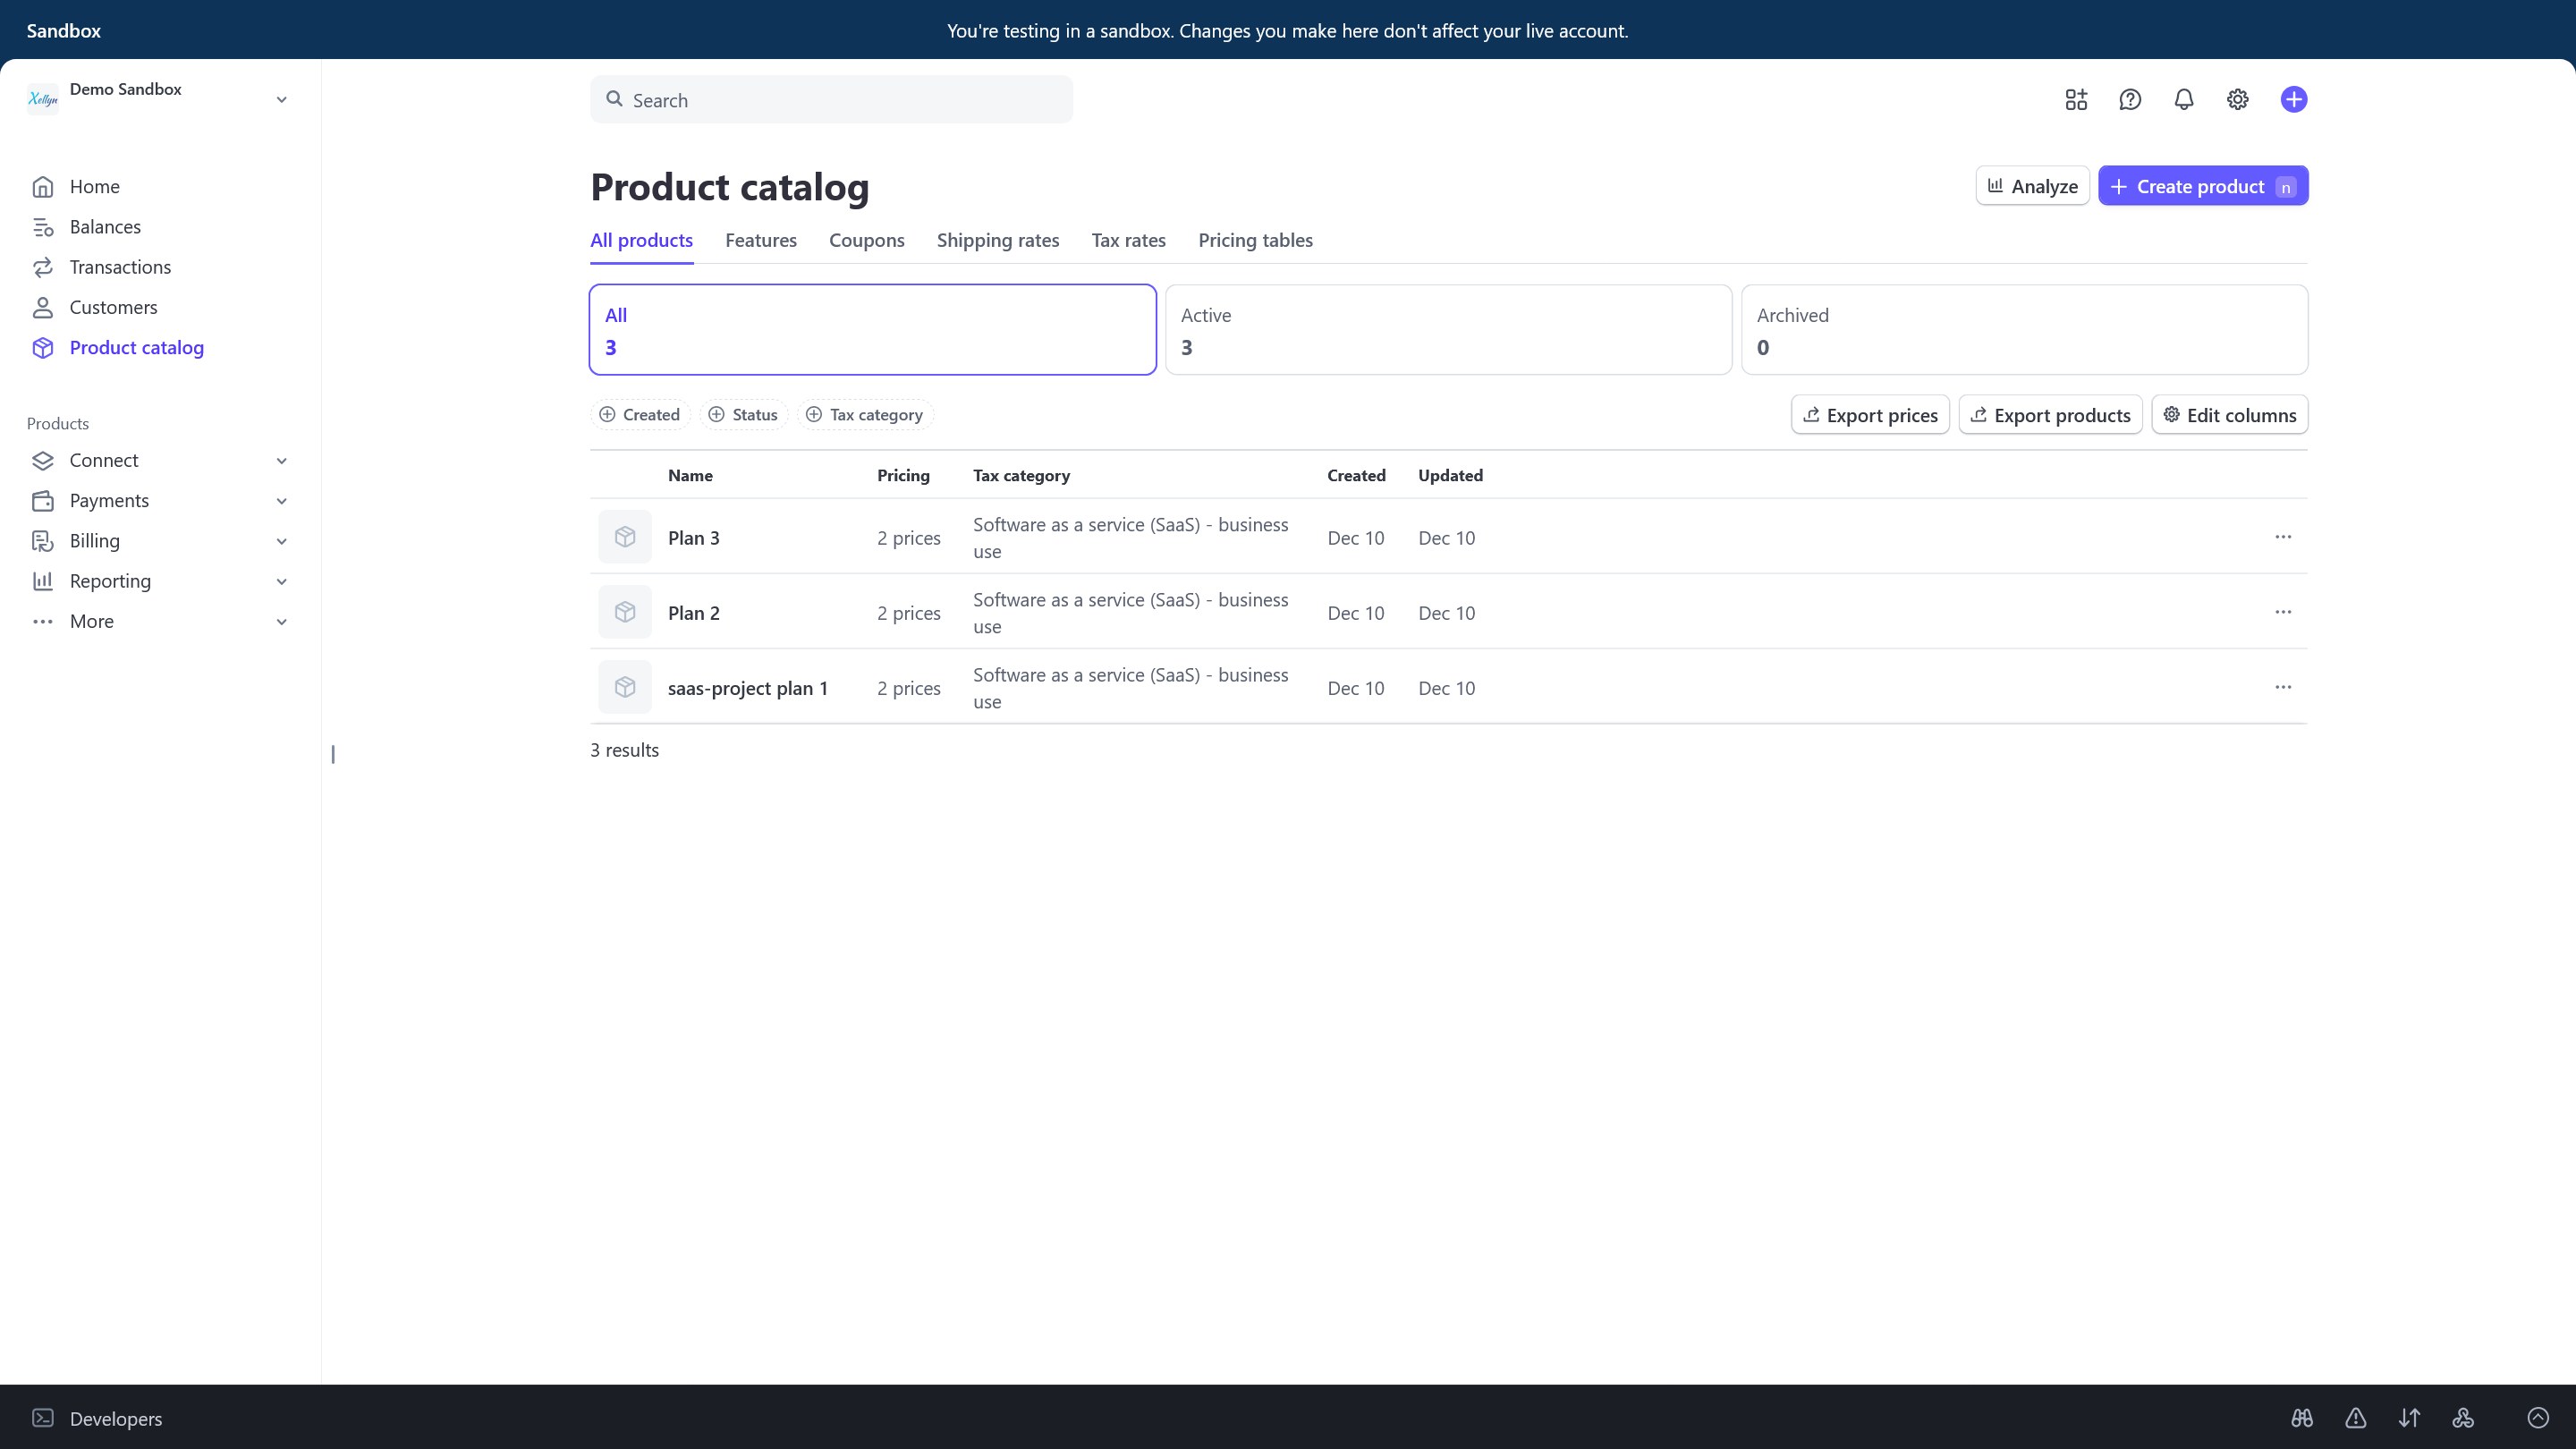Open the apps grid icon
This screenshot has height=1449, width=2576.
pos(2076,99)
